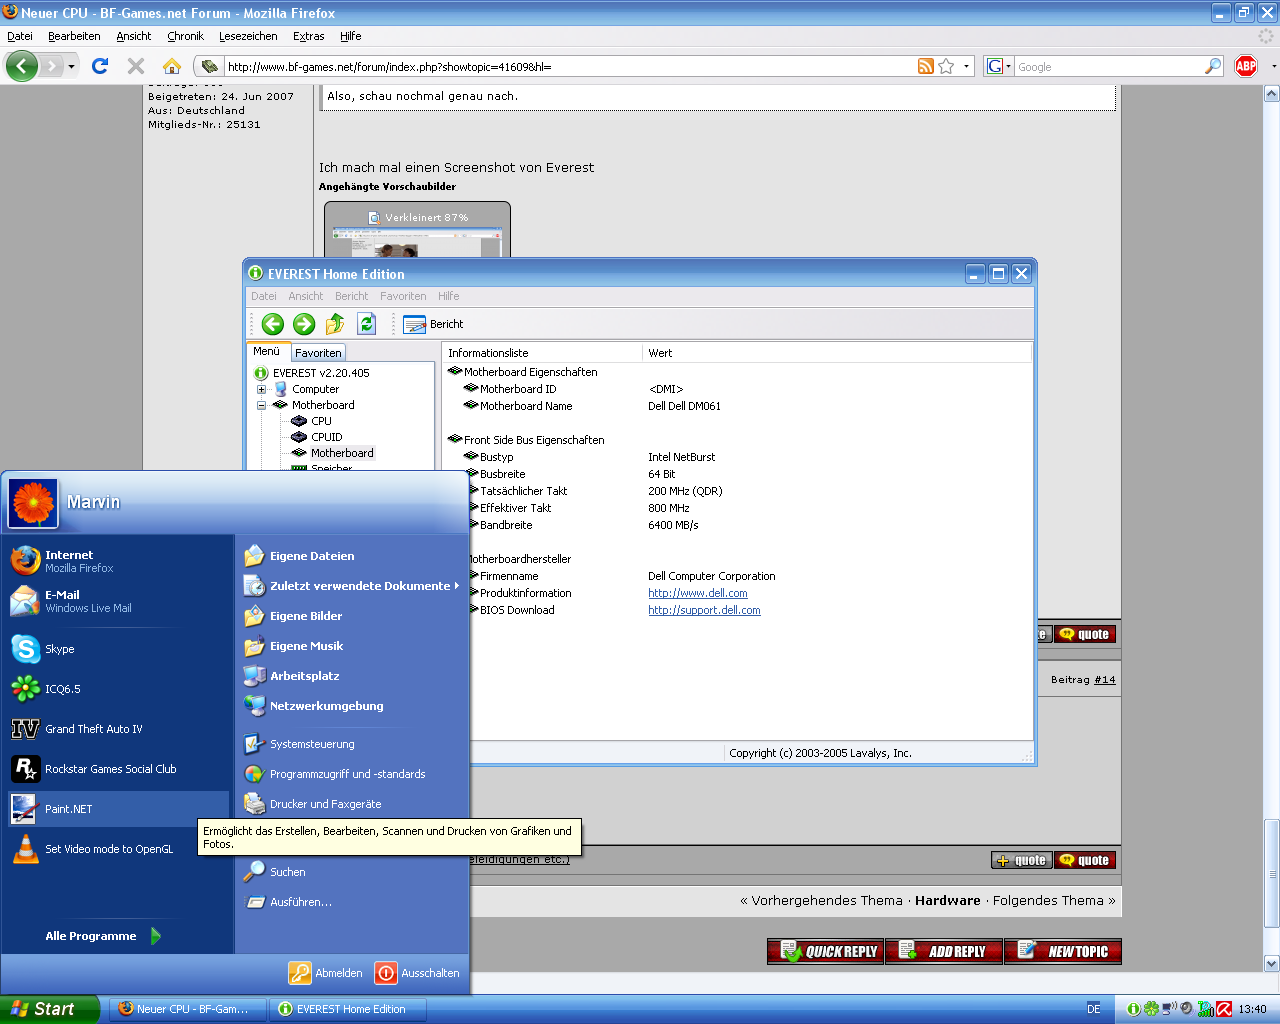Click Abmelden in the Start menu

(326, 973)
